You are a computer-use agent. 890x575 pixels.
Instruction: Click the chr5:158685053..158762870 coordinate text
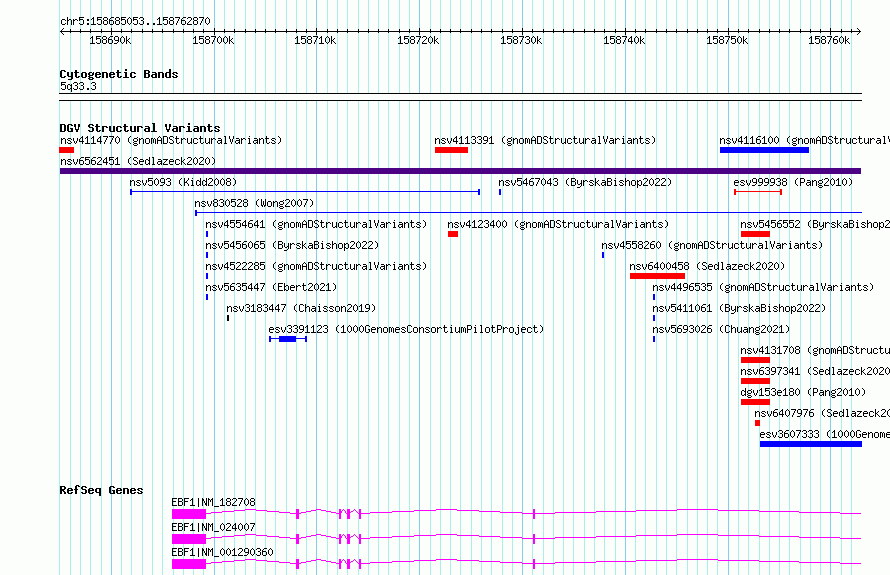tap(135, 21)
